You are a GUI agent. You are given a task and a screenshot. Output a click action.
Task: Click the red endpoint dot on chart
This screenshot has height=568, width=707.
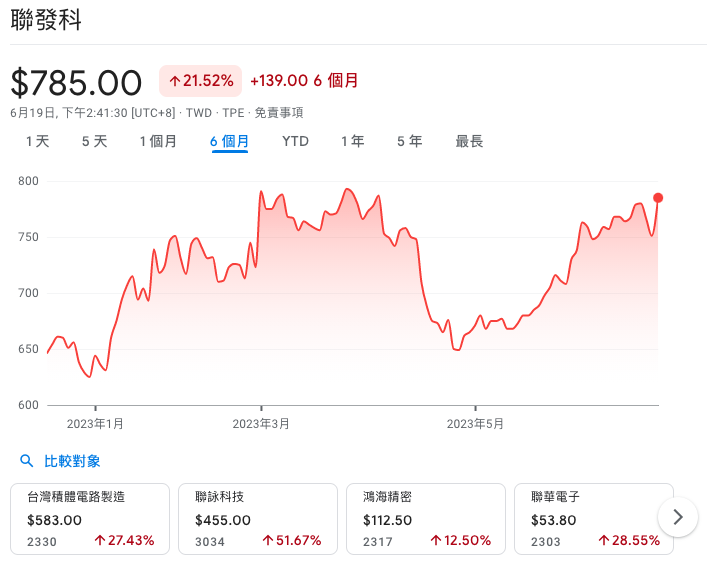coord(658,198)
